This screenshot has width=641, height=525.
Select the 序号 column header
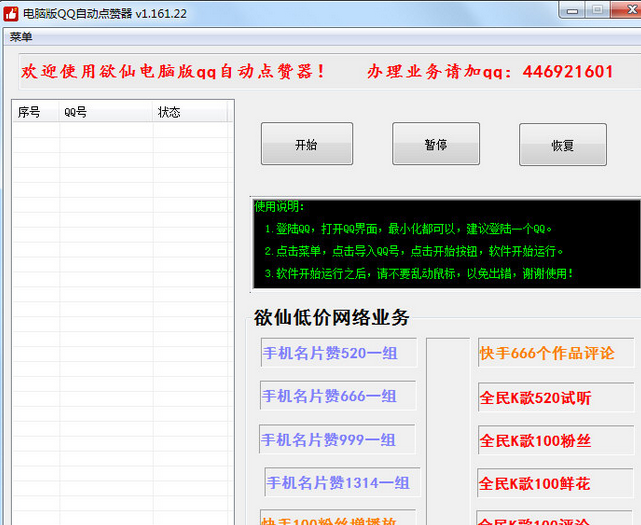click(36, 112)
